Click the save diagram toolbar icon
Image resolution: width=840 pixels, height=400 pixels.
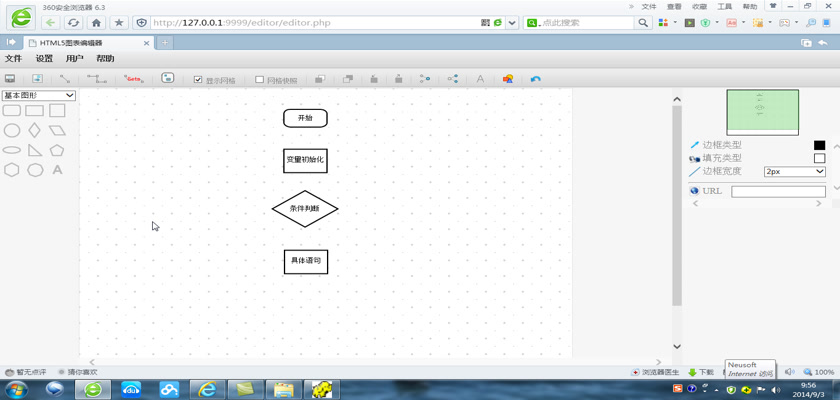click(10, 79)
